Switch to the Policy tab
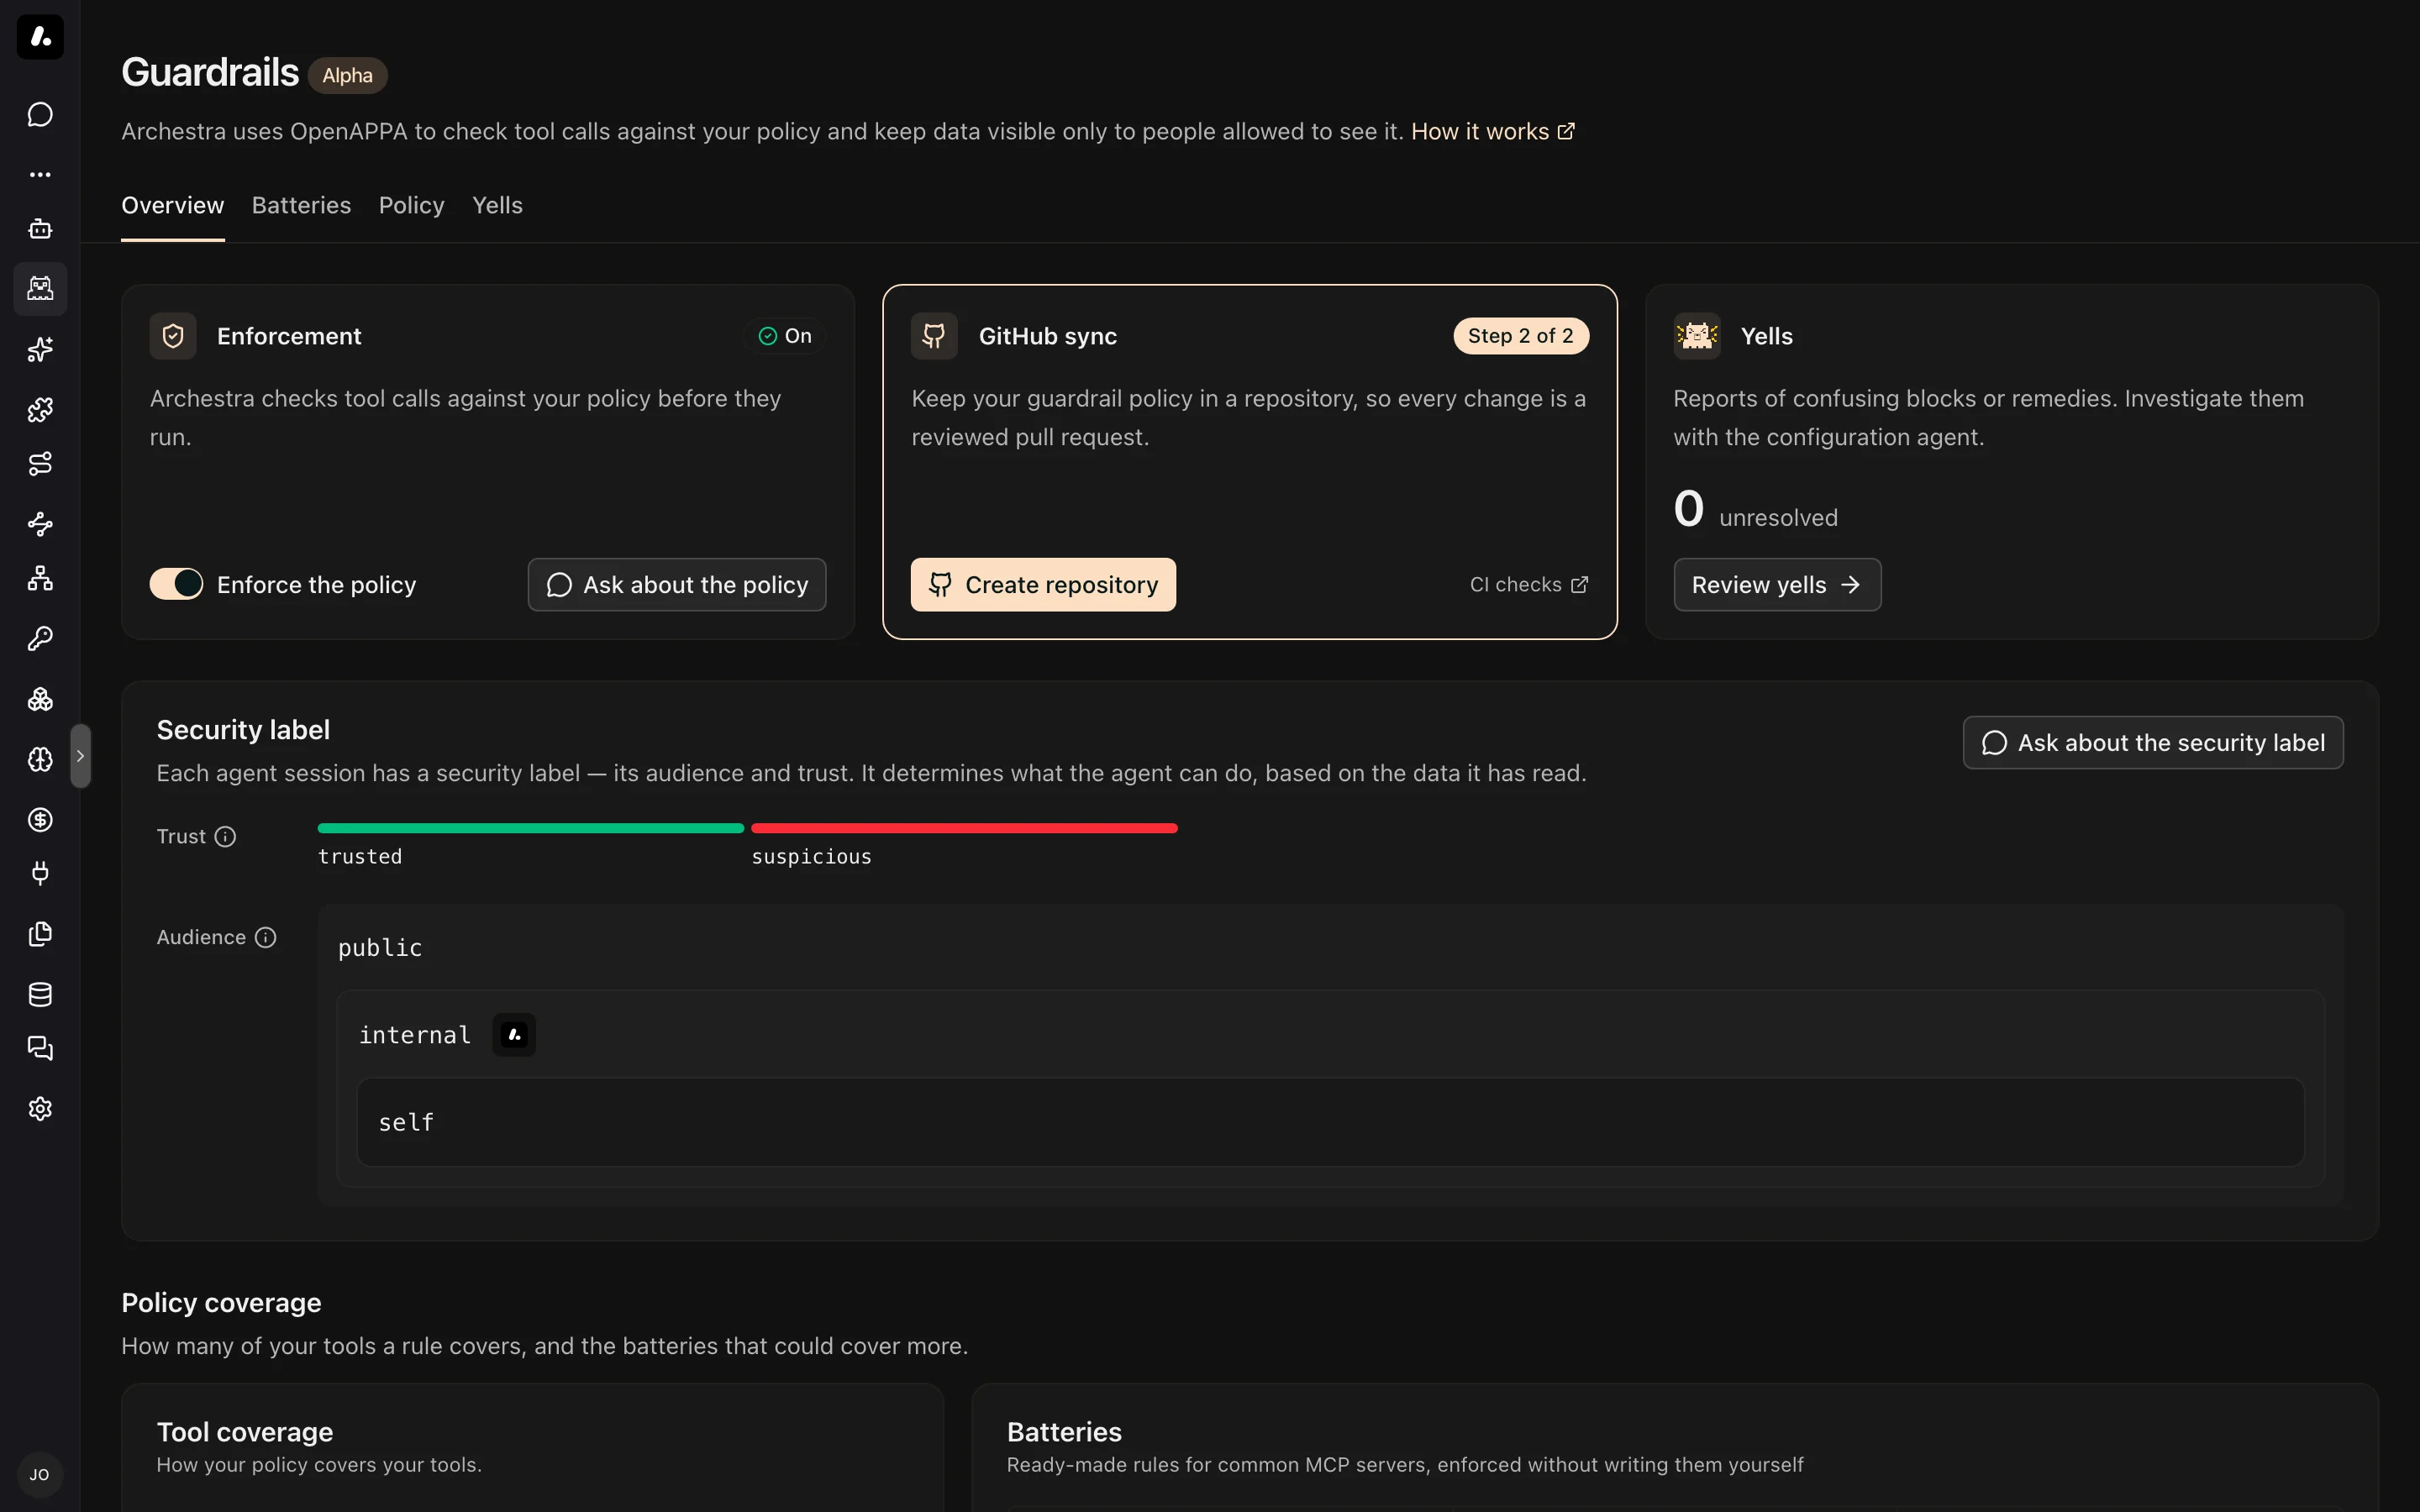This screenshot has width=2420, height=1512. 412,205
